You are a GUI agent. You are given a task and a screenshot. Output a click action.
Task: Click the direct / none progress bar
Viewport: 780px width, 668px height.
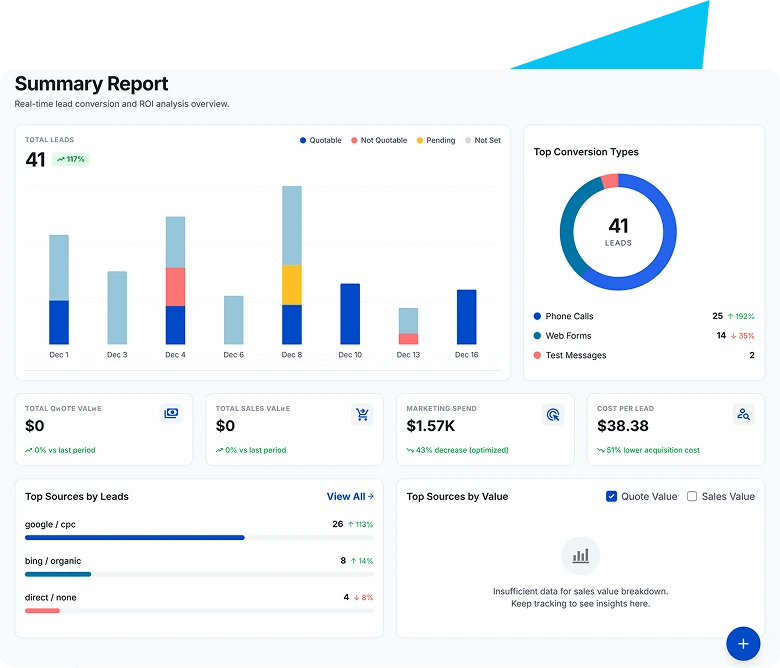tap(199, 611)
